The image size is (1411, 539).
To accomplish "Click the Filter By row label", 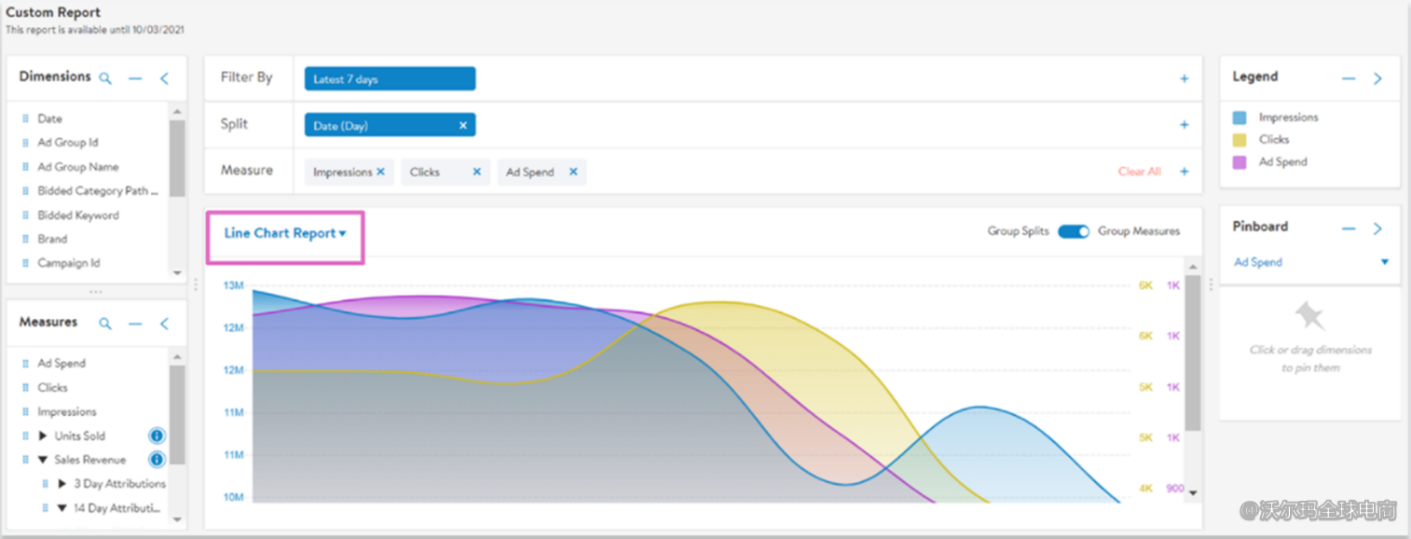I will pos(246,78).
